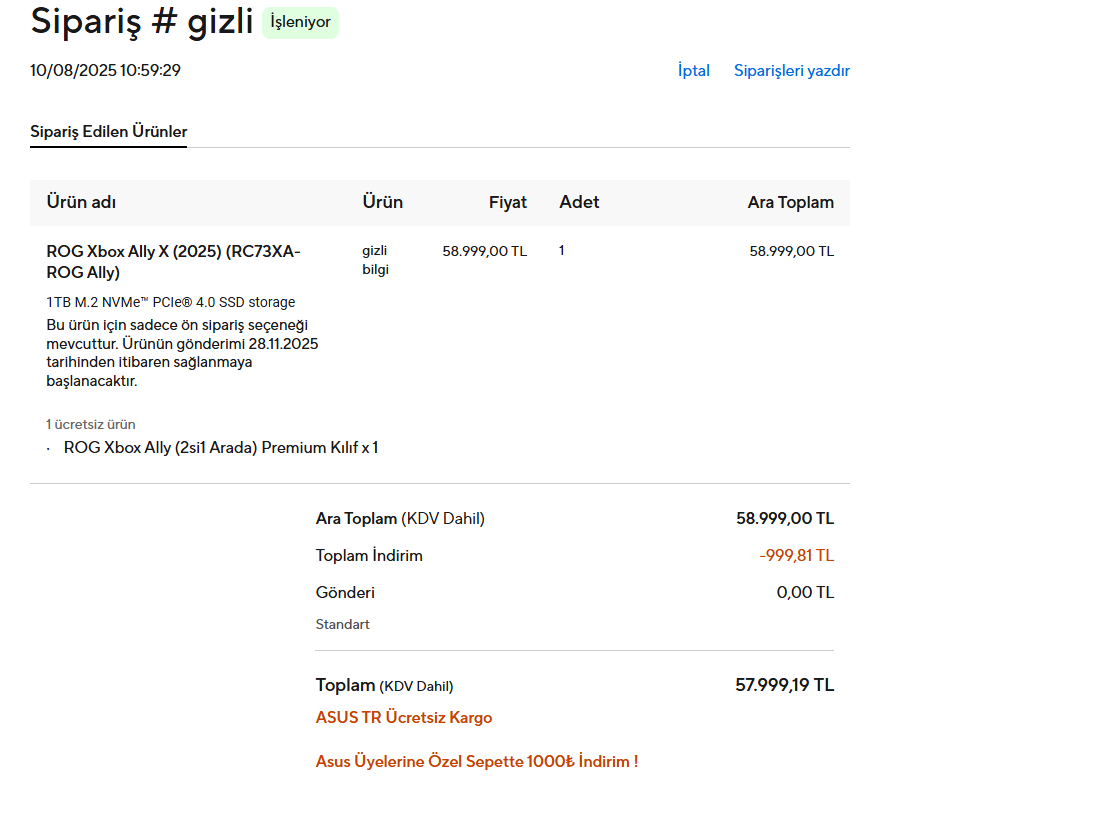Click the gizli bilgi product cell
The height and width of the screenshot is (824, 1111).
pyautogui.click(x=375, y=260)
